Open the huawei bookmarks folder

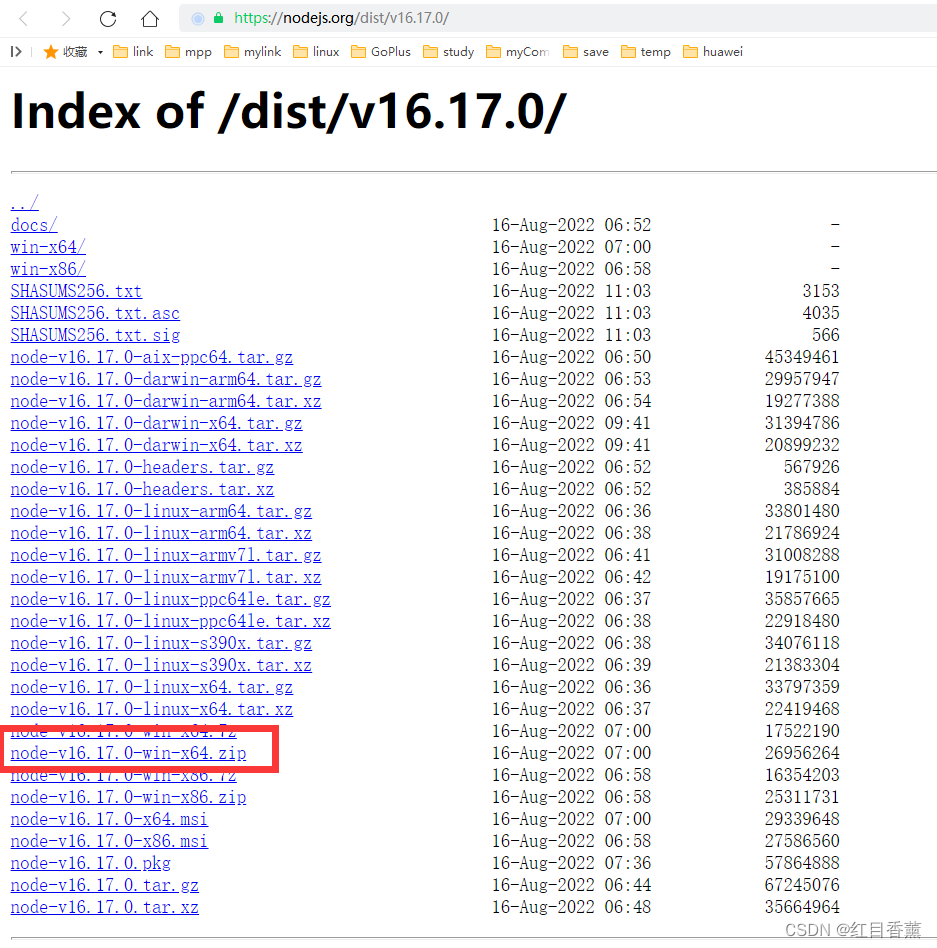[712, 51]
